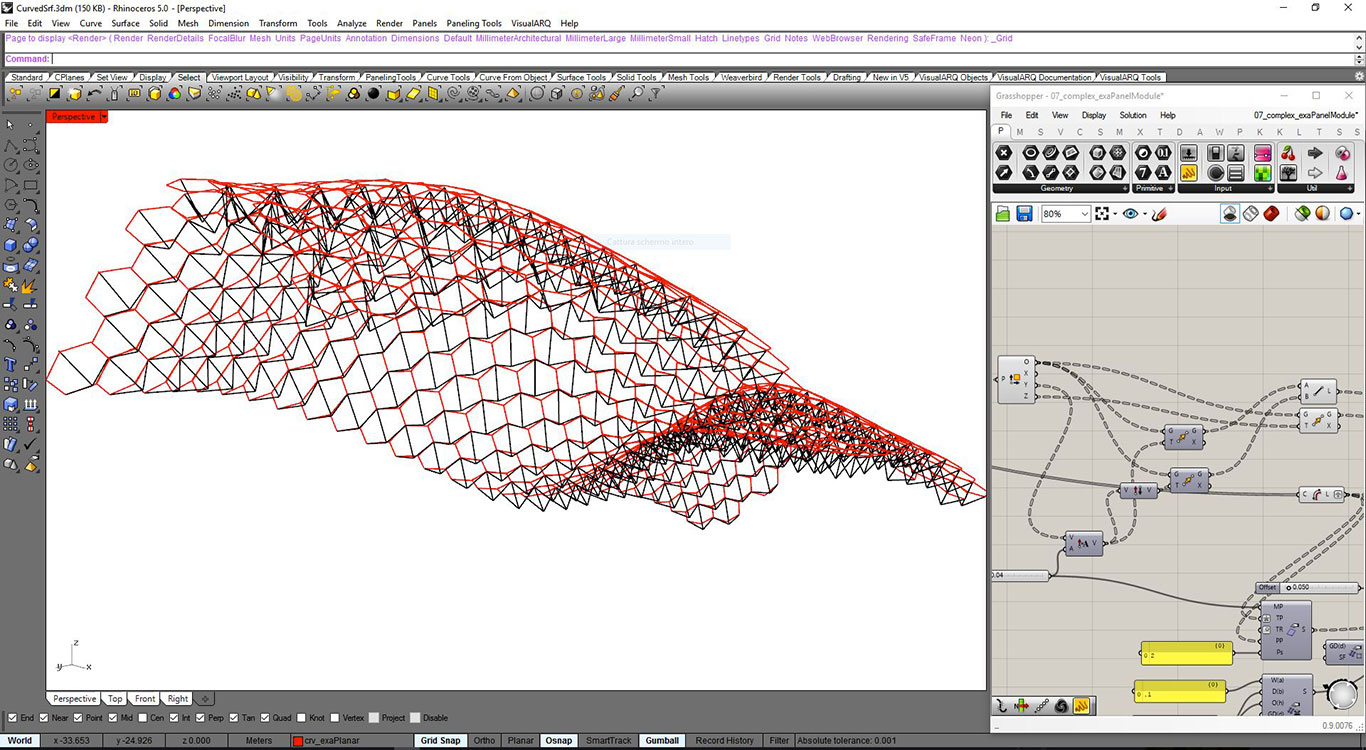1366x750 pixels.
Task: Save the Grasshopper definition with the disk icon
Action: (x=1025, y=213)
